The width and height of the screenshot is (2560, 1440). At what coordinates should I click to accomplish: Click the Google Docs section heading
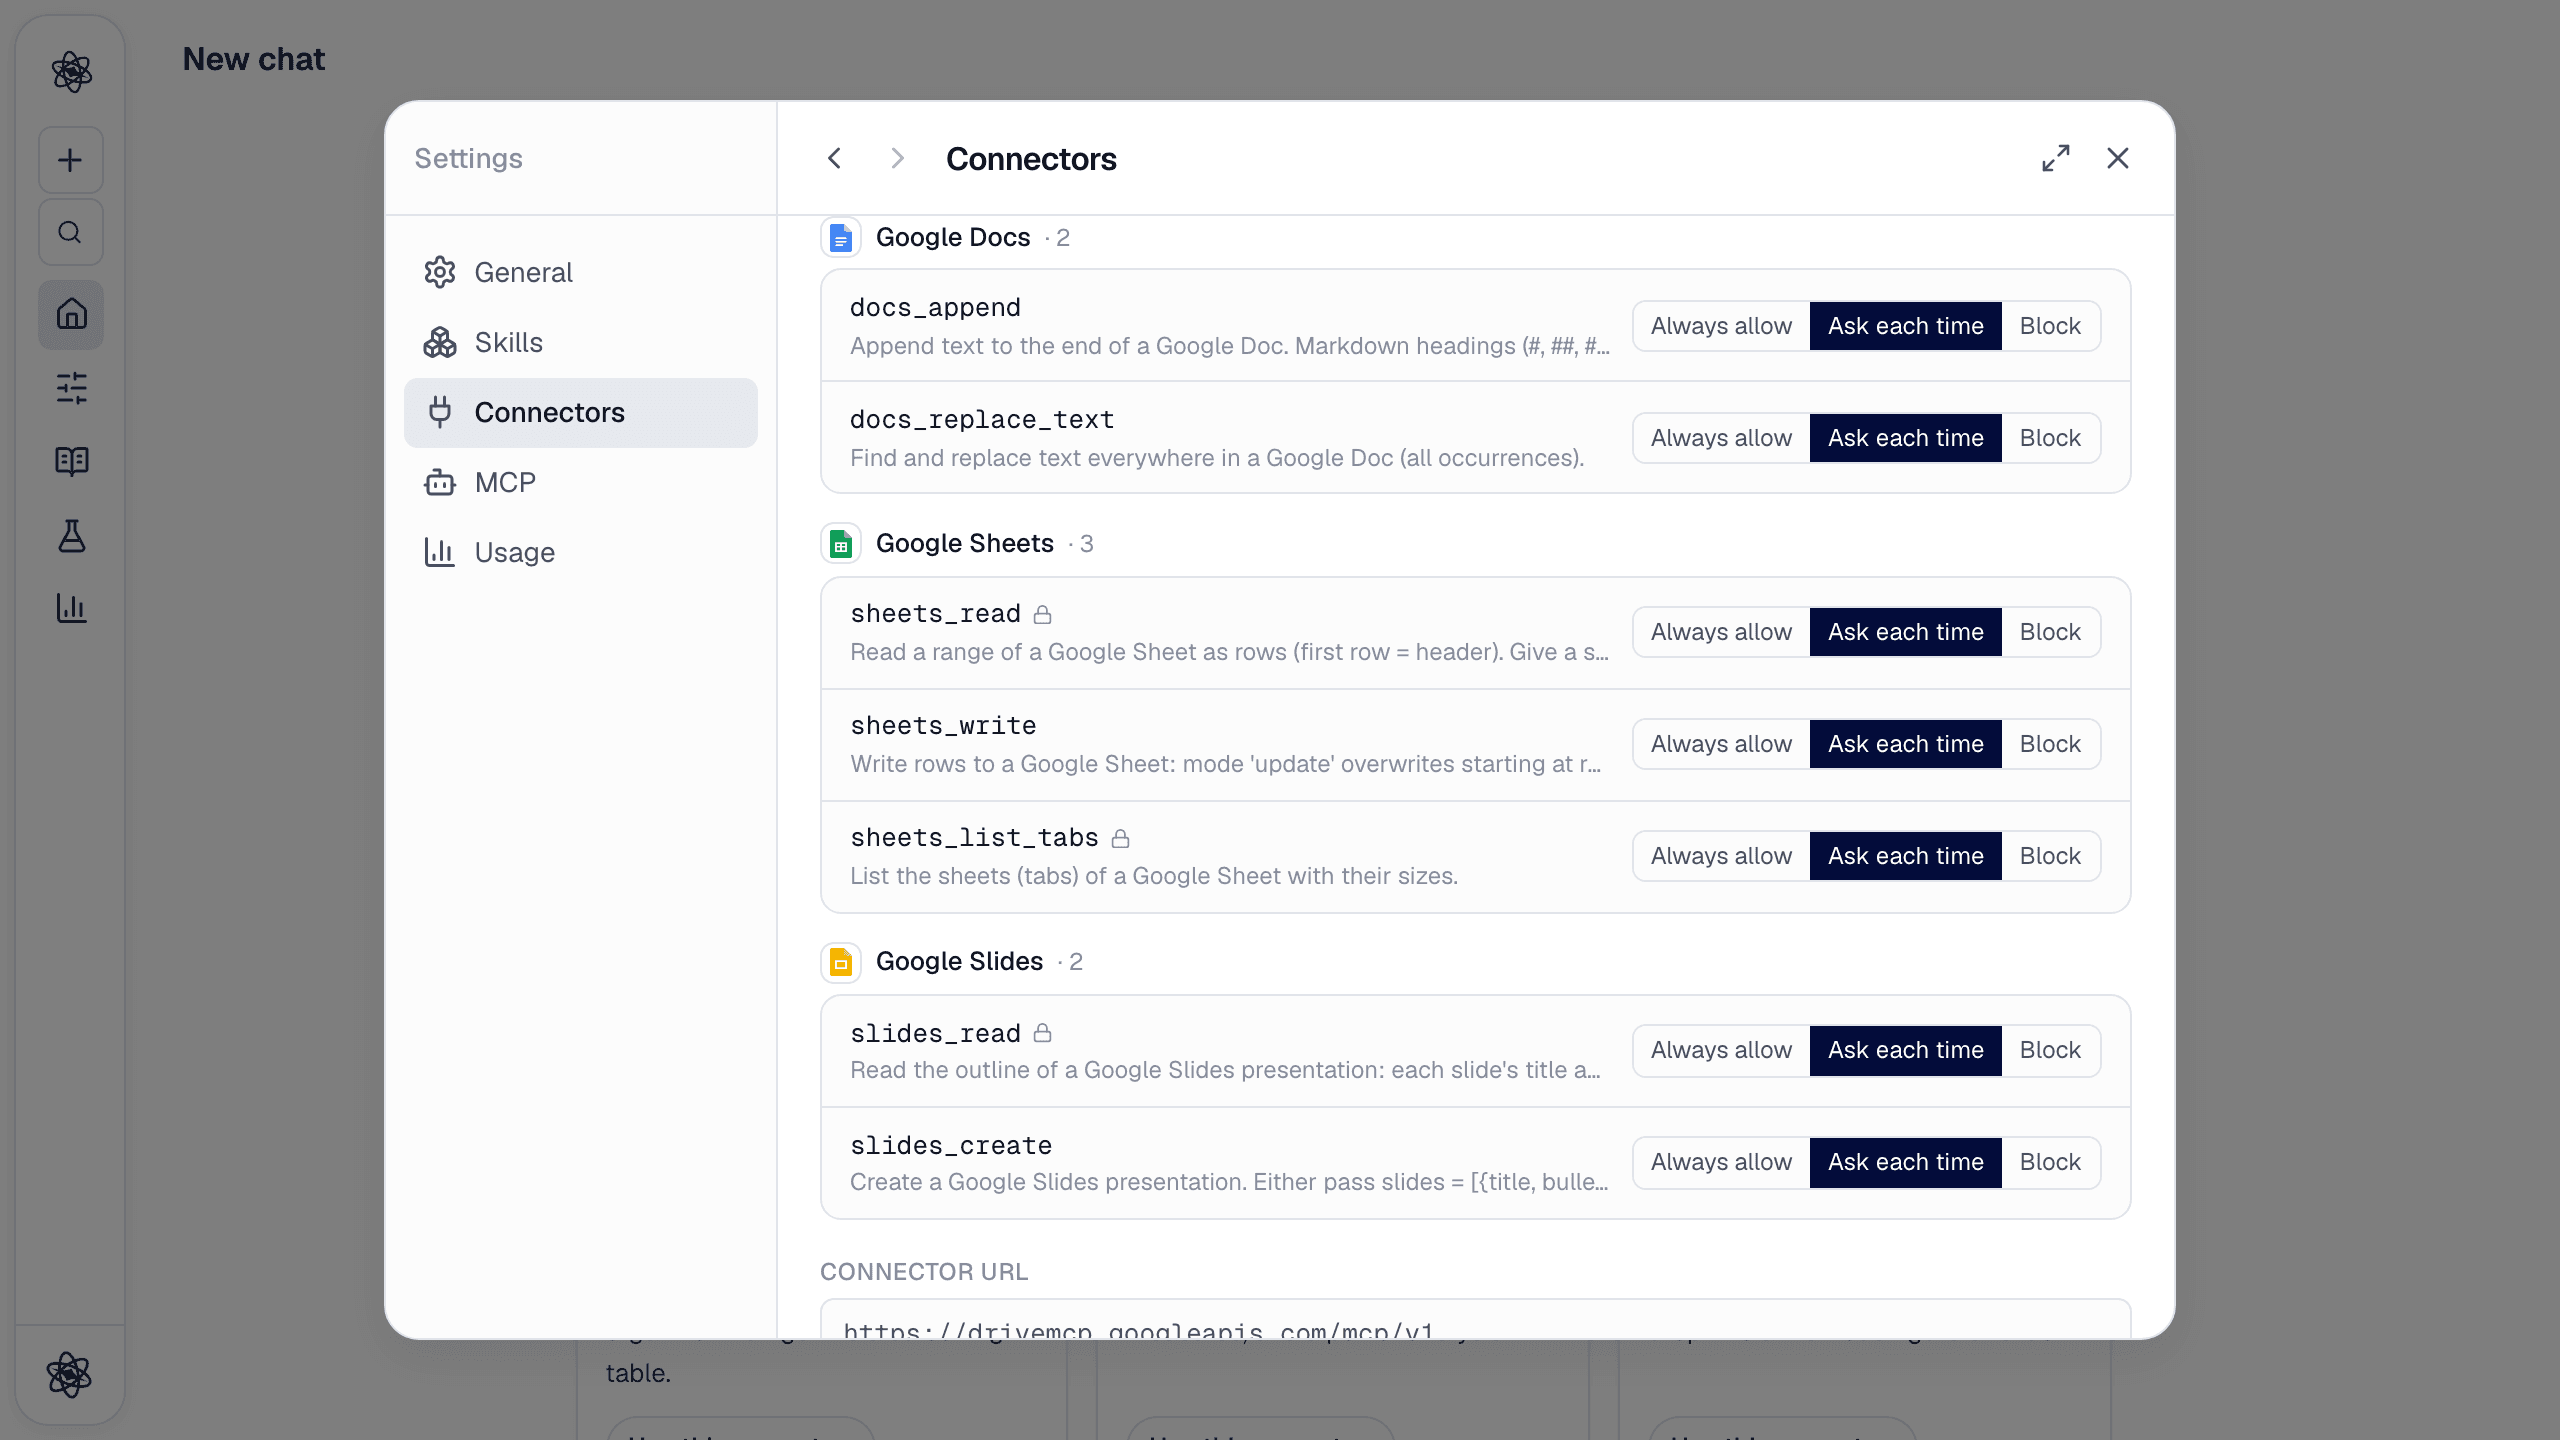pos(953,237)
